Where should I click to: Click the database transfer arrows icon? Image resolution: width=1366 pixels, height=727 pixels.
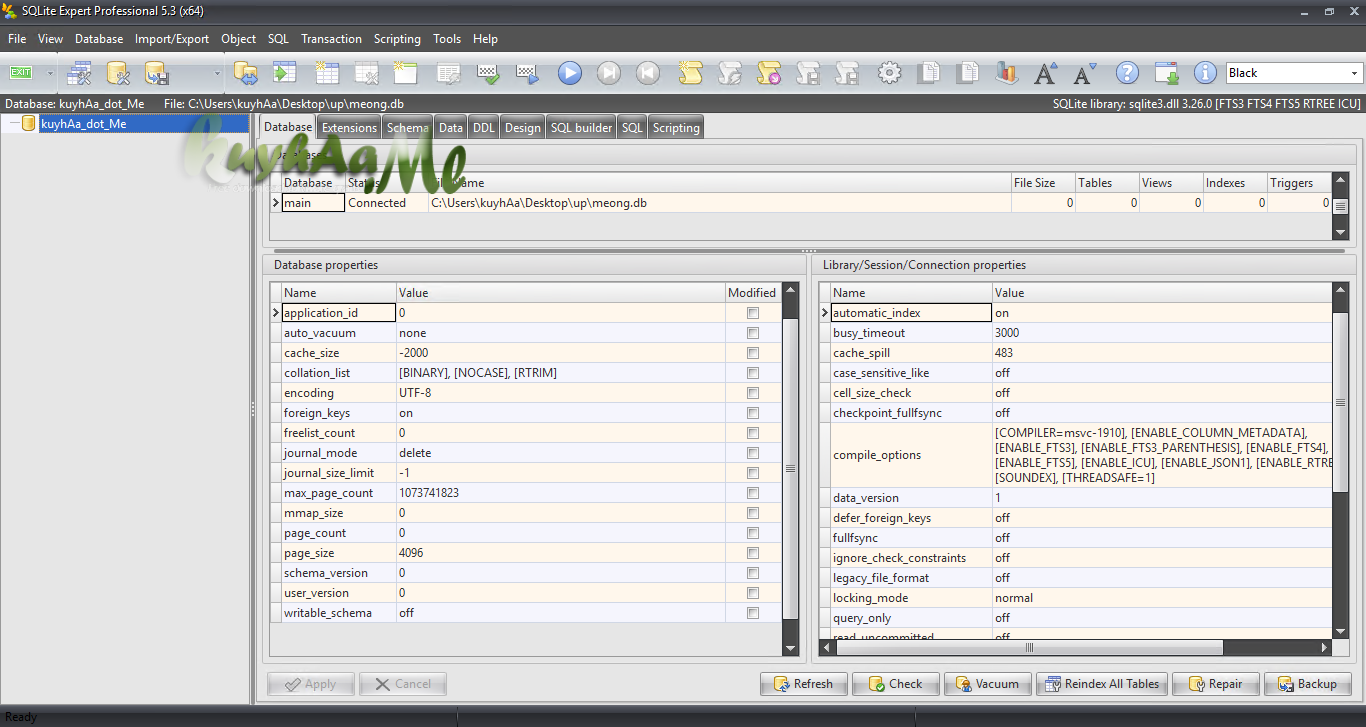coord(246,73)
